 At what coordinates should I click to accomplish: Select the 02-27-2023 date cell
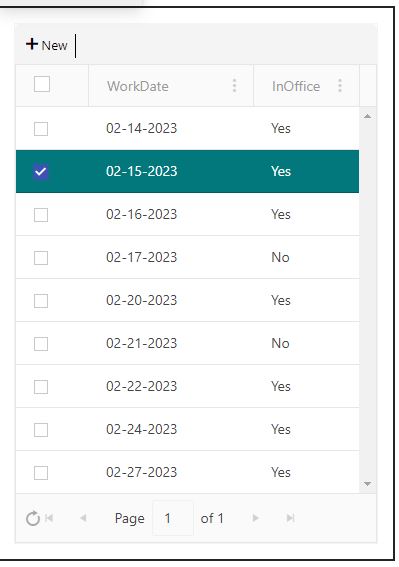click(x=141, y=472)
